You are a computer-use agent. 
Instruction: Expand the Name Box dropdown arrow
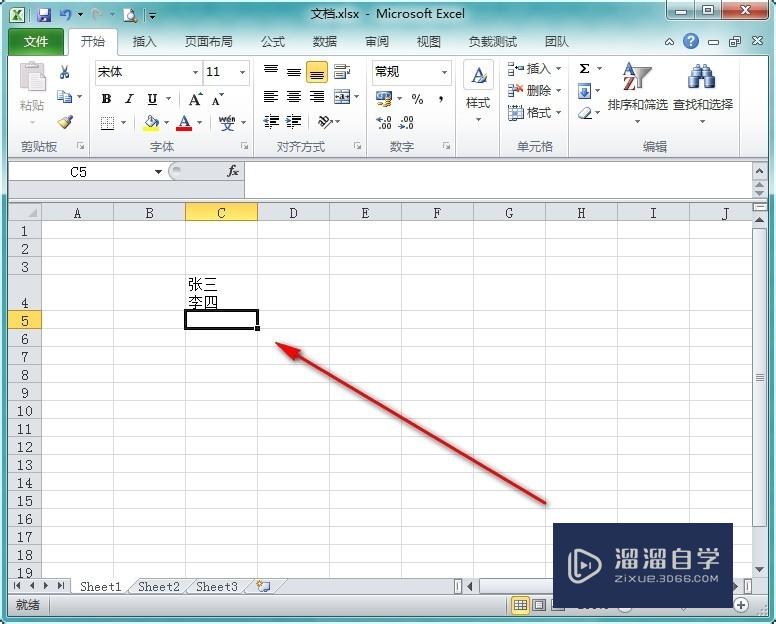[x=158, y=172]
